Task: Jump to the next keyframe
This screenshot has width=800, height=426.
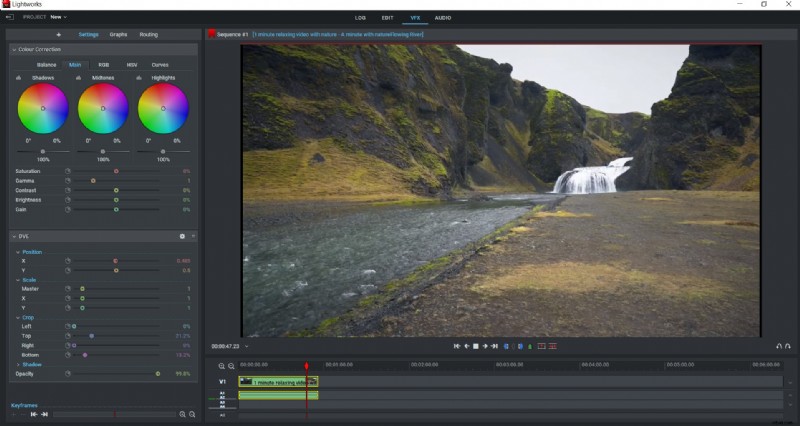Action: click(44, 414)
